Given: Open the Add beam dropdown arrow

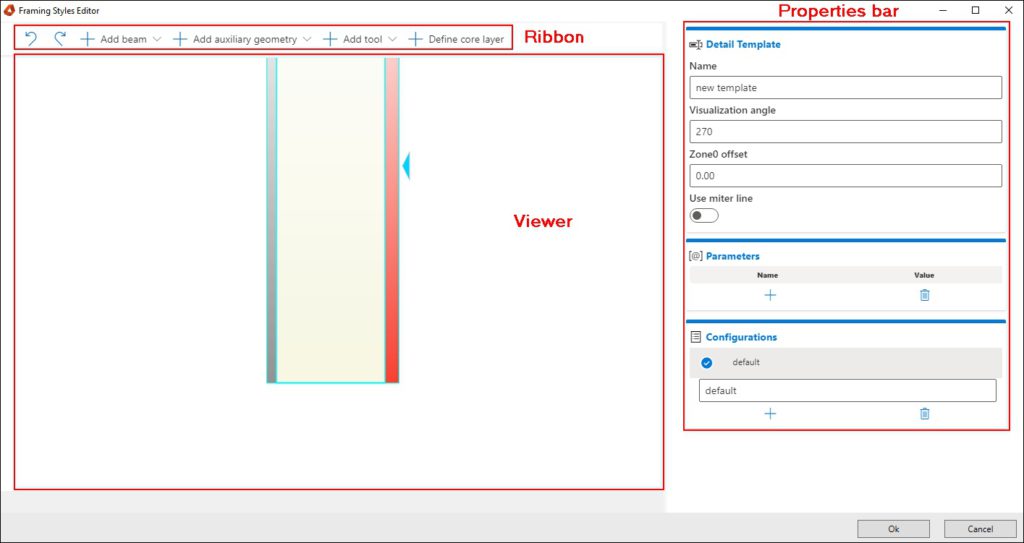Looking at the screenshot, I should pyautogui.click(x=157, y=39).
